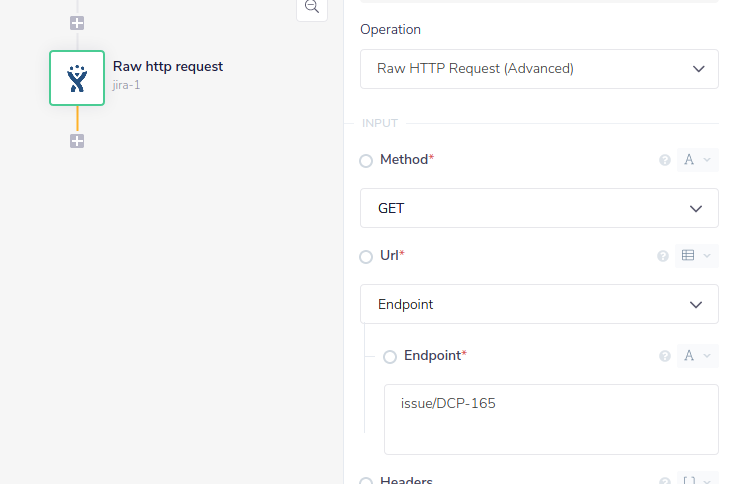Show help for the Method field

(663, 160)
